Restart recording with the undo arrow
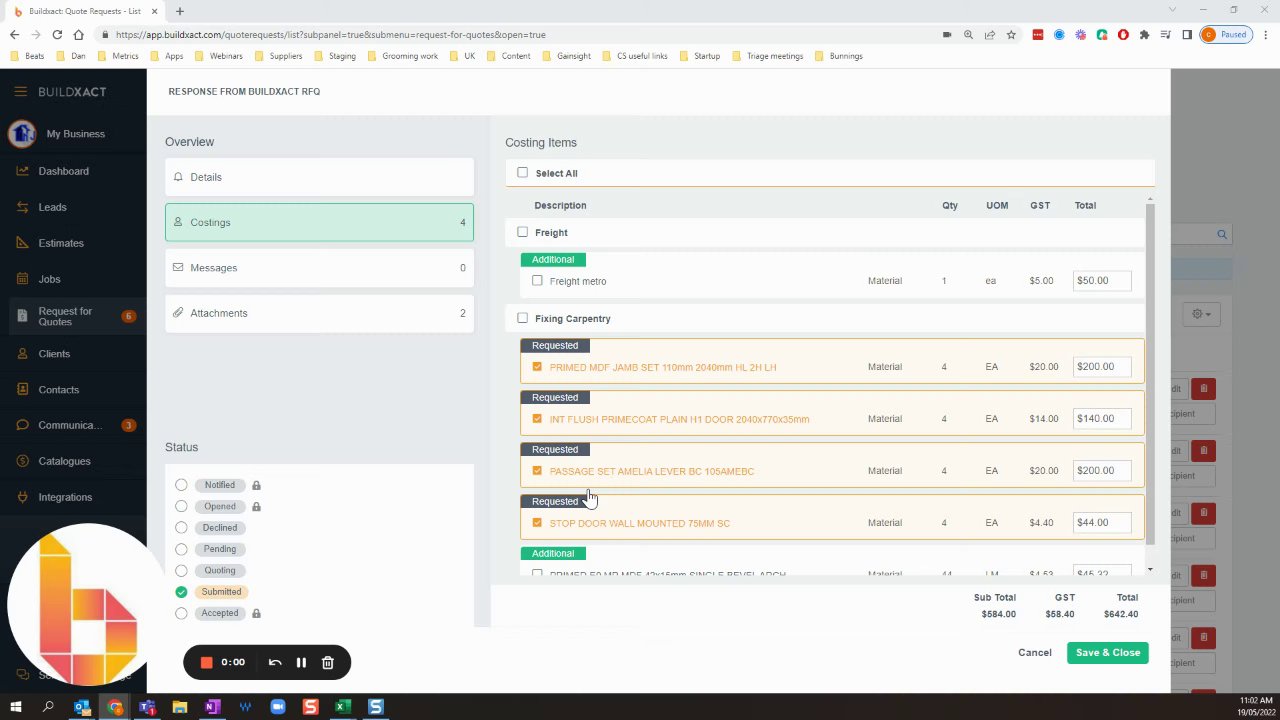1280x720 pixels. click(275, 662)
